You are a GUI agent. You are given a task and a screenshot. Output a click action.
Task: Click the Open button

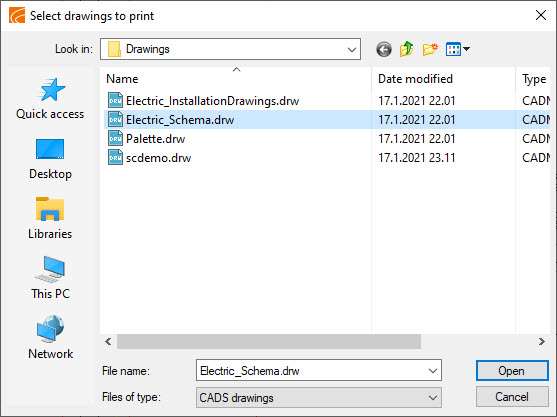(512, 371)
